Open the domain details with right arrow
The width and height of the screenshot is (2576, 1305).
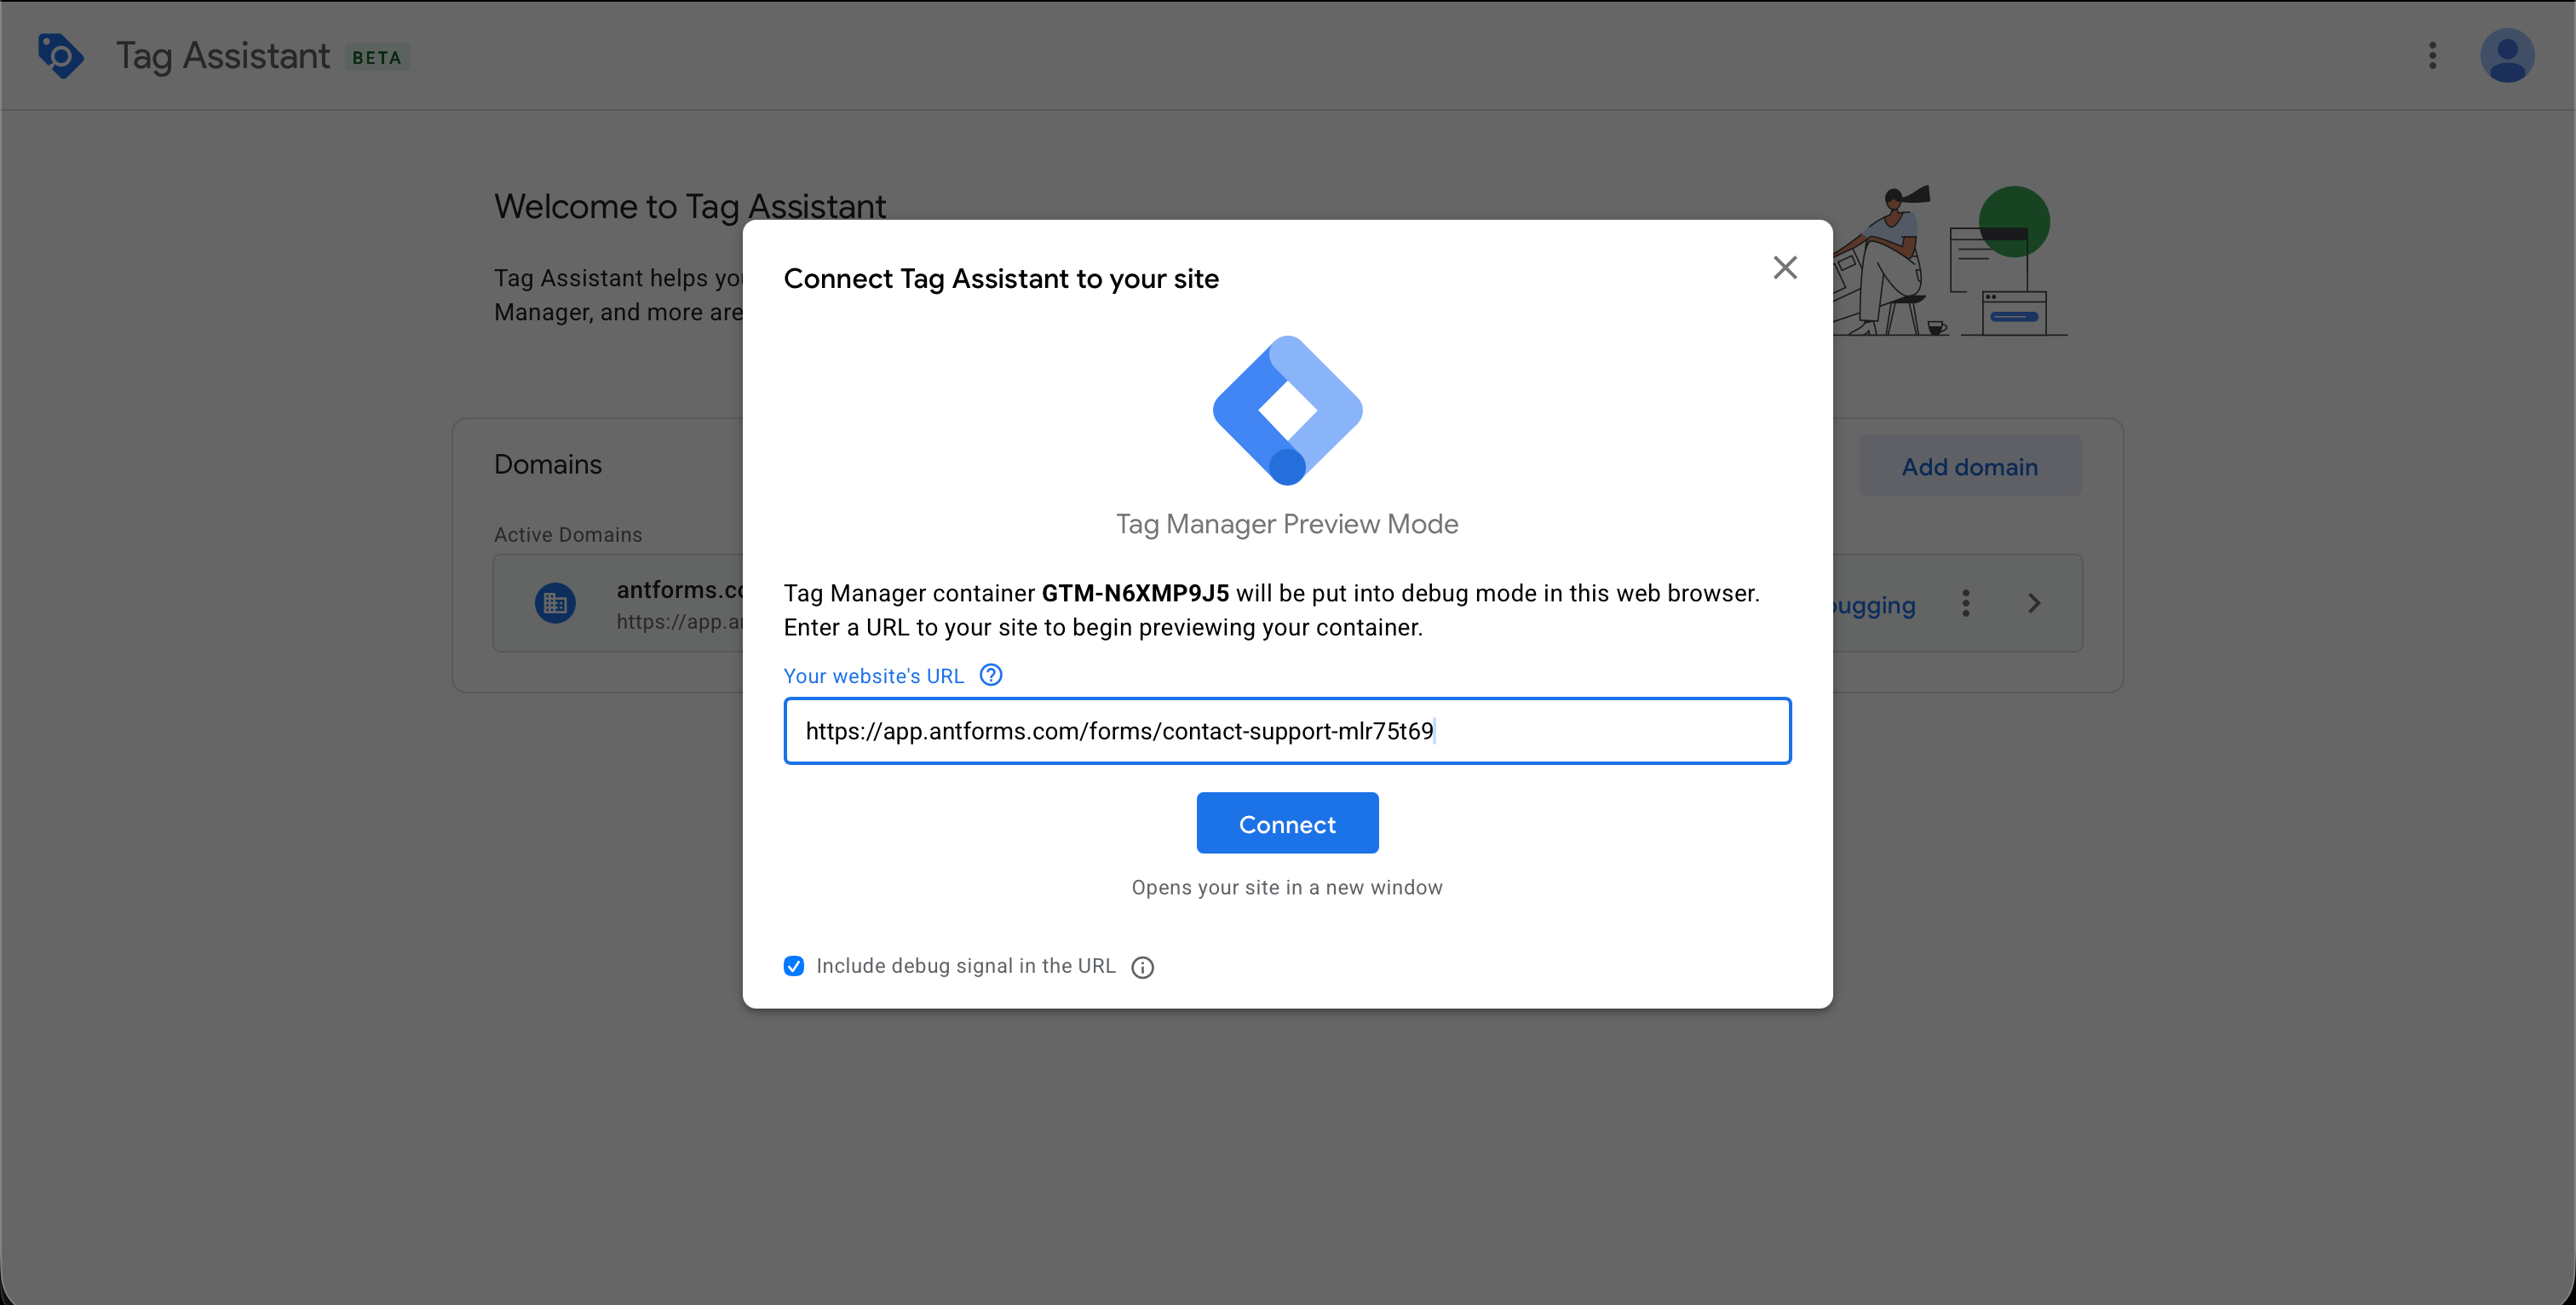point(2034,602)
